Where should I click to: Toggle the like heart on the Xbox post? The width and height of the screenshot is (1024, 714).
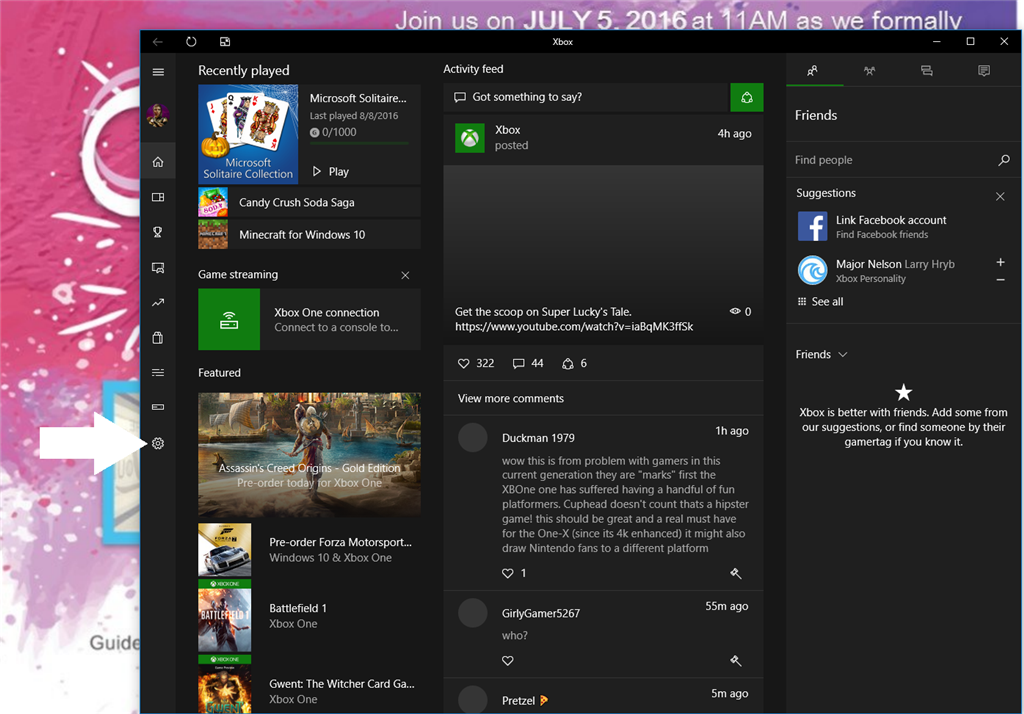coord(463,363)
